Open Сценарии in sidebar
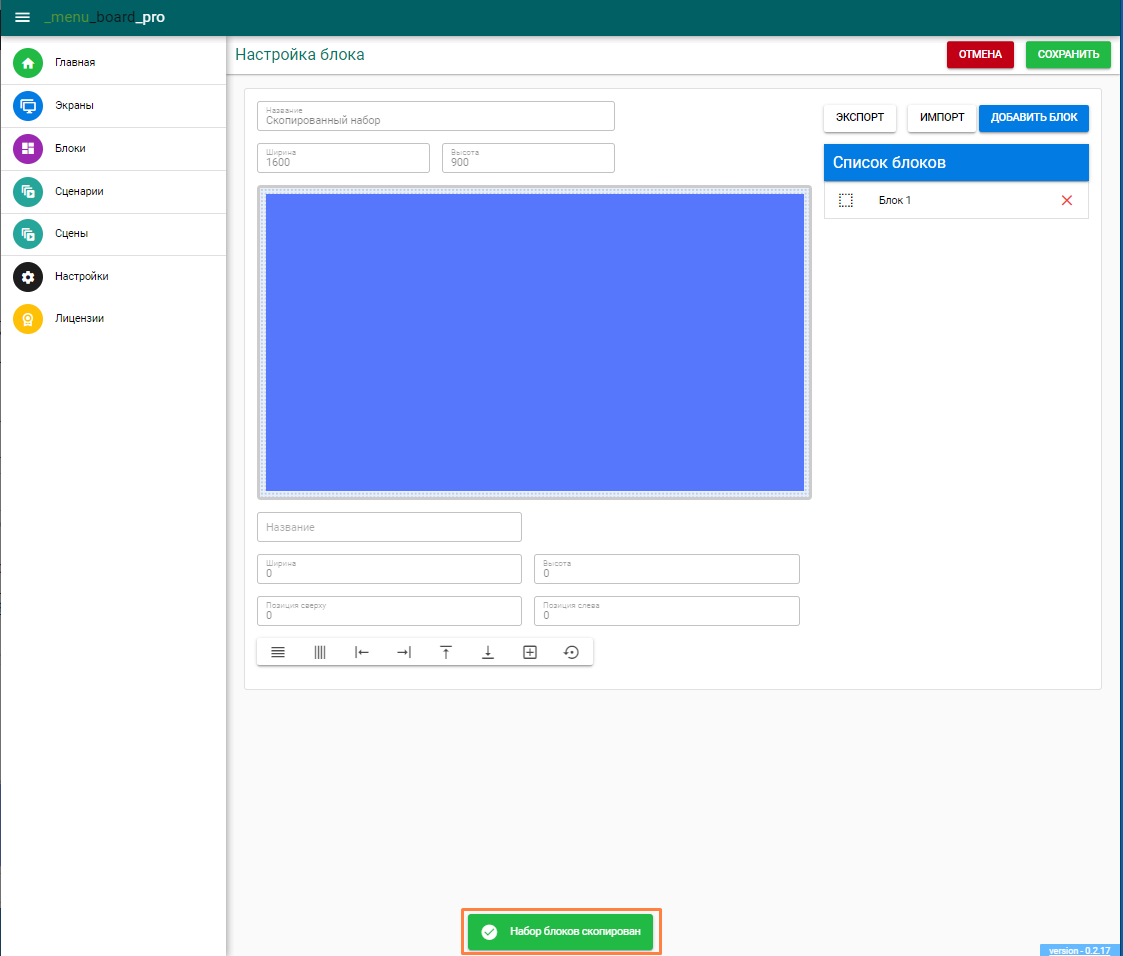The image size is (1123, 956). (x=79, y=191)
